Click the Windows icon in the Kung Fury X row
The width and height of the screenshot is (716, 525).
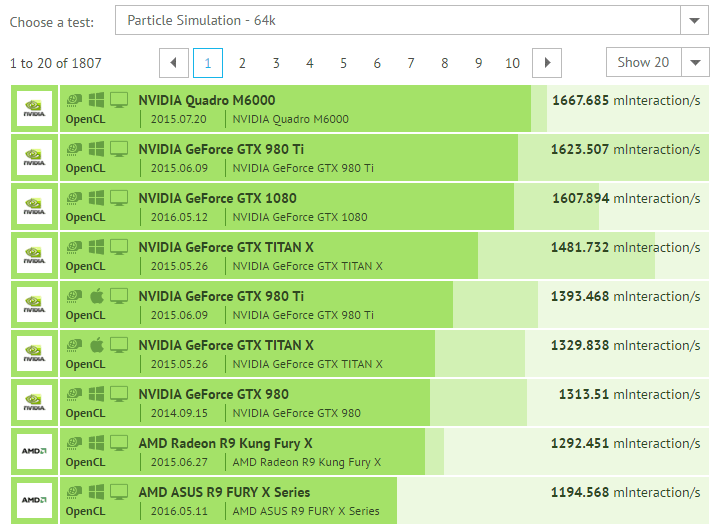click(x=97, y=443)
